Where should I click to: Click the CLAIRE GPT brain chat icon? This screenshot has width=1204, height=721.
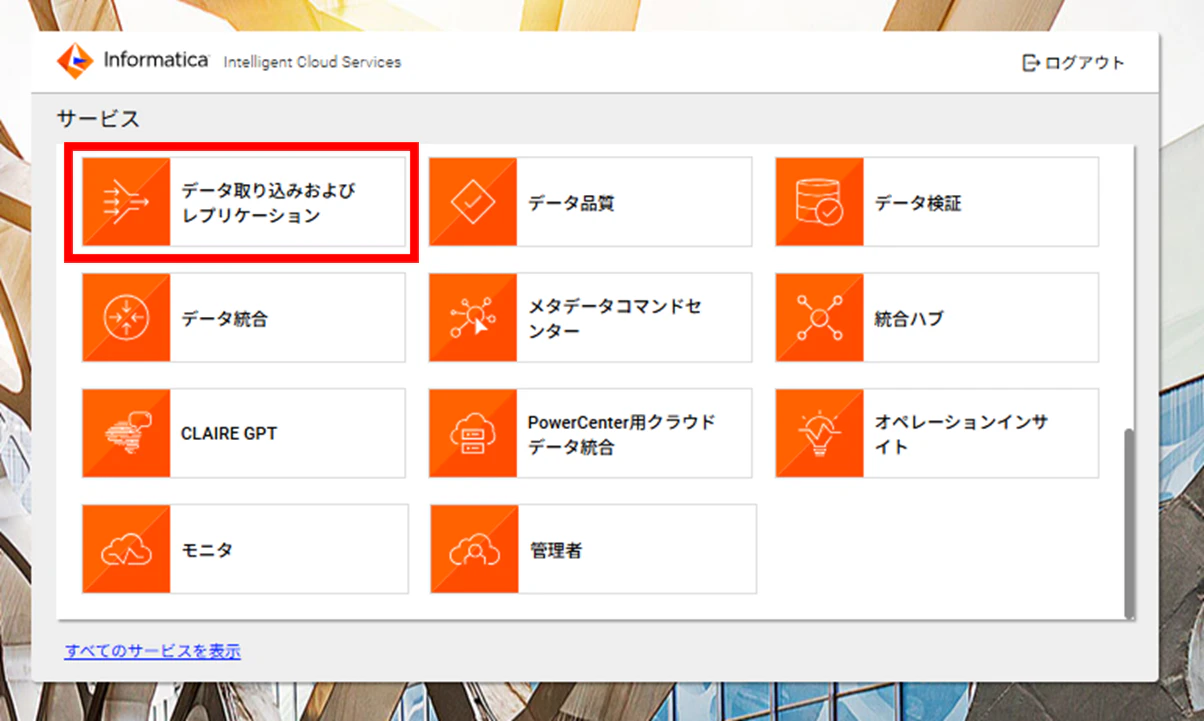click(x=126, y=434)
